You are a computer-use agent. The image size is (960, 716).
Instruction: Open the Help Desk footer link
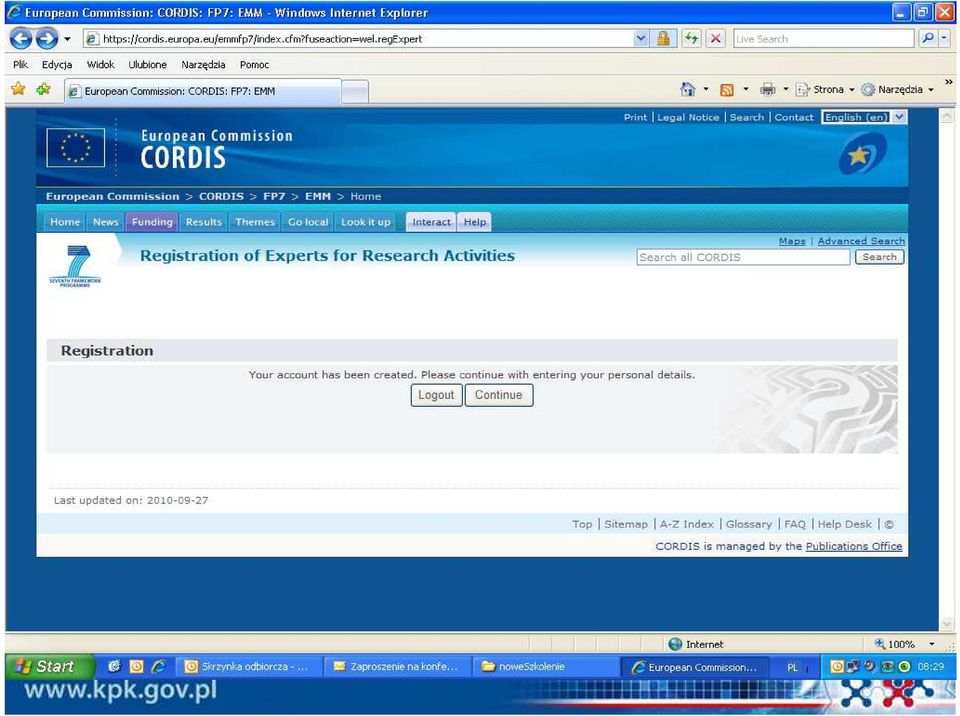point(844,524)
